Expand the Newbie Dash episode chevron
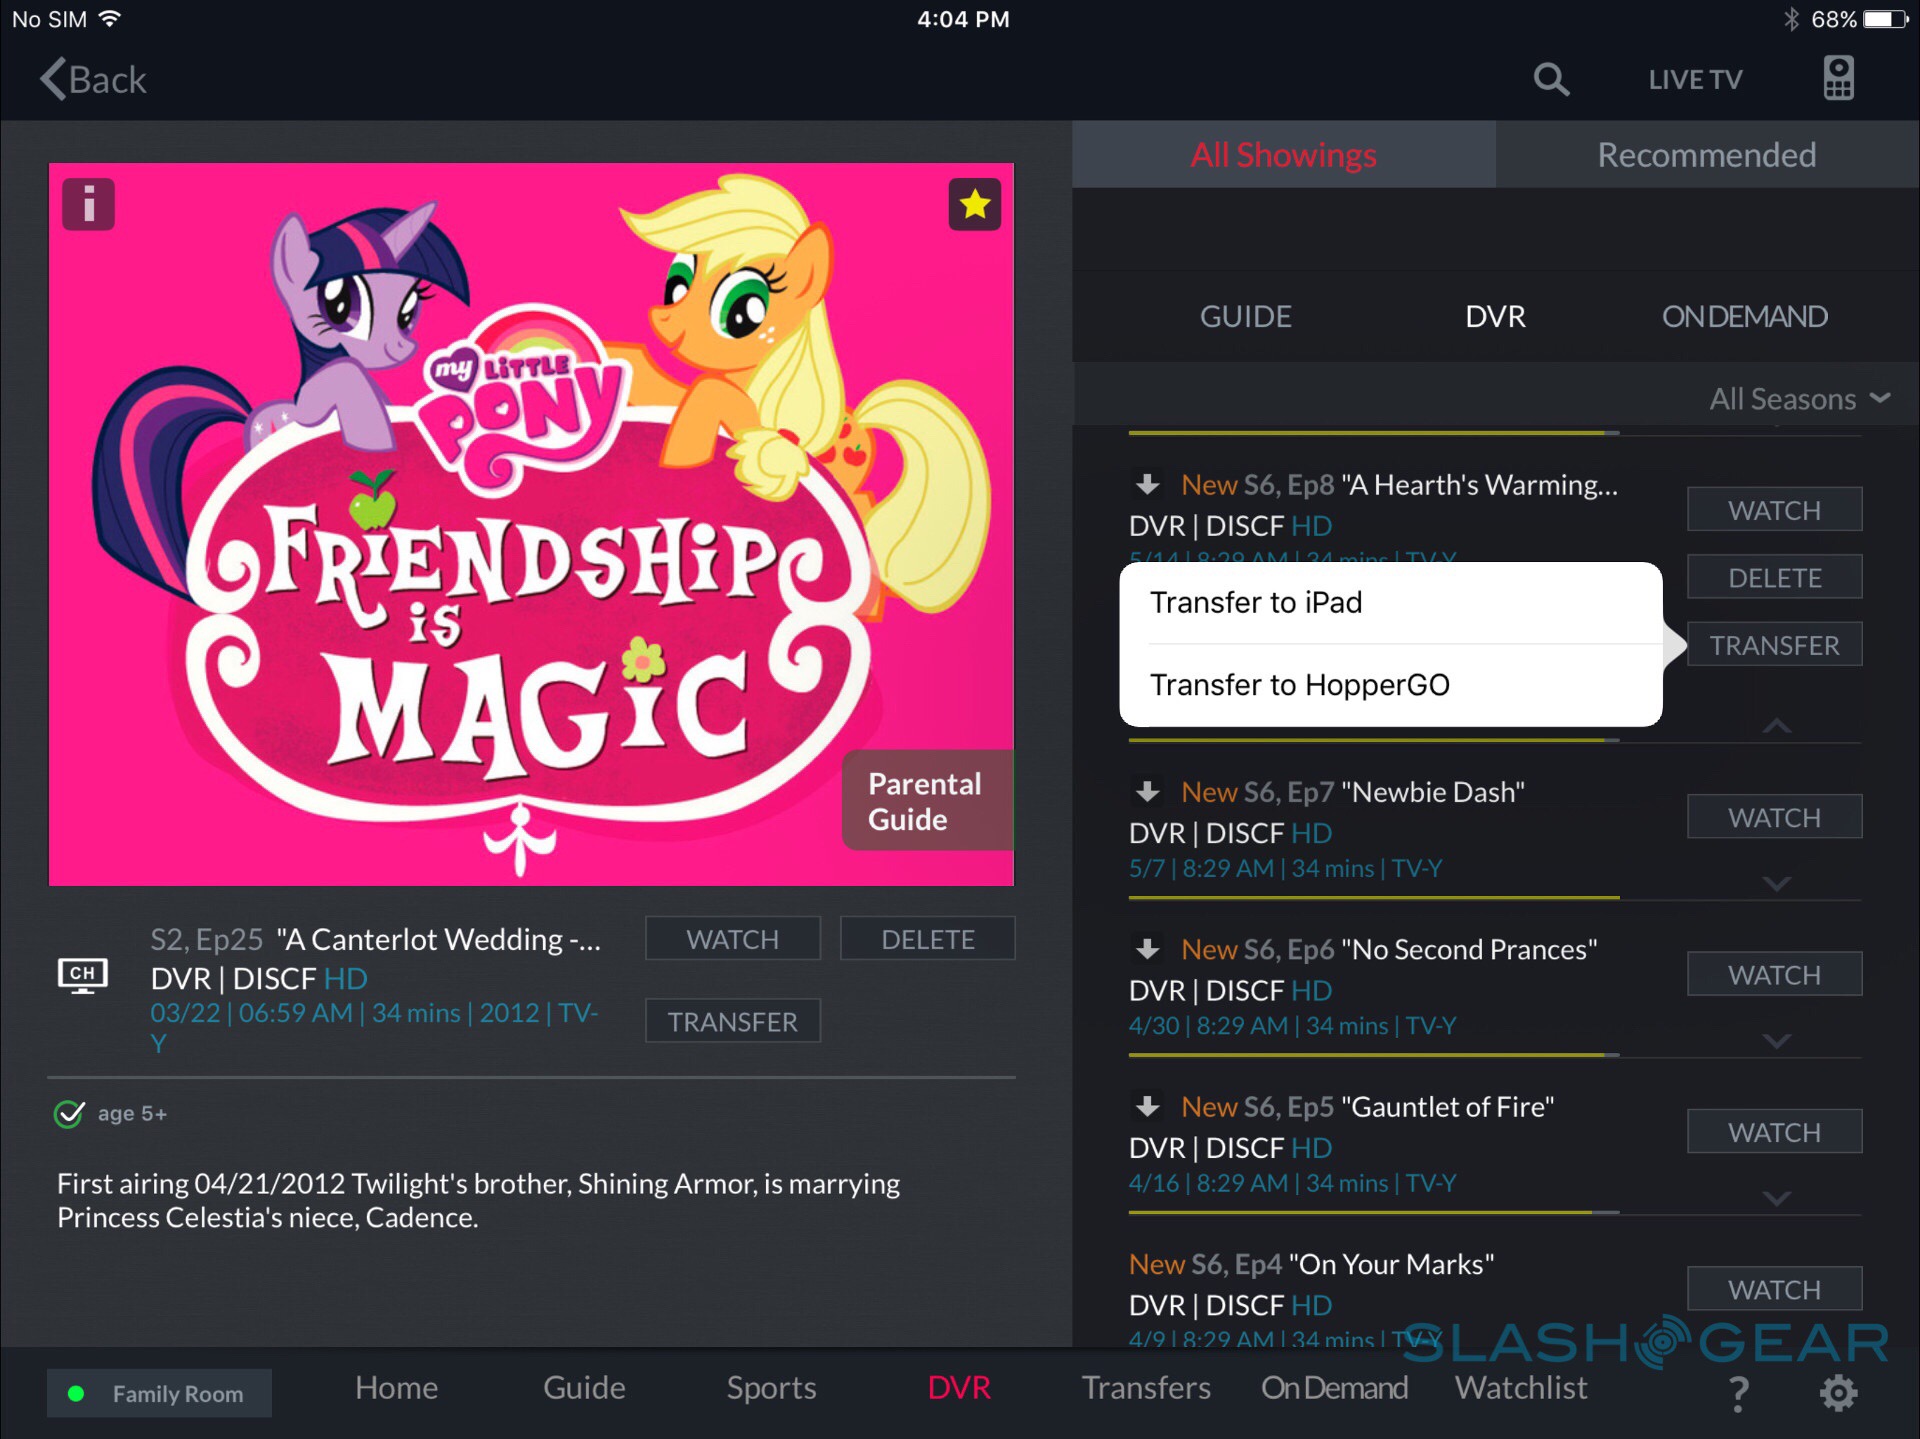The height and width of the screenshot is (1439, 1920). click(1776, 883)
